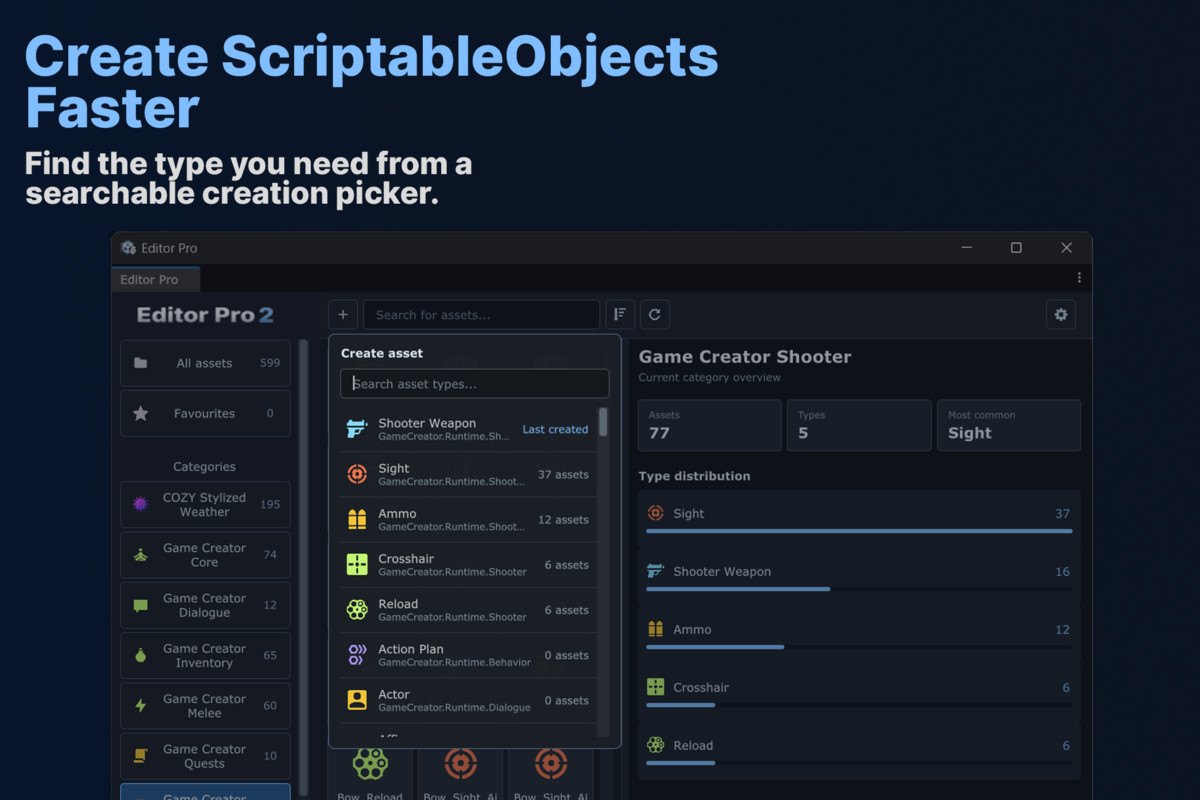Viewport: 1200px width, 800px height.
Task: Click the folder icon beside All assets
Action: [x=141, y=363]
